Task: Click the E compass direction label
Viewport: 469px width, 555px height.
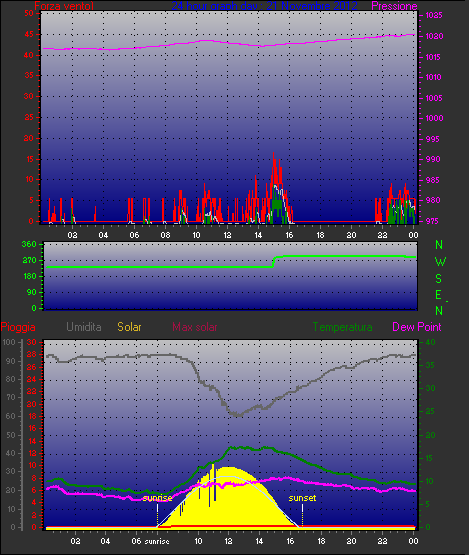Action: pos(439,295)
